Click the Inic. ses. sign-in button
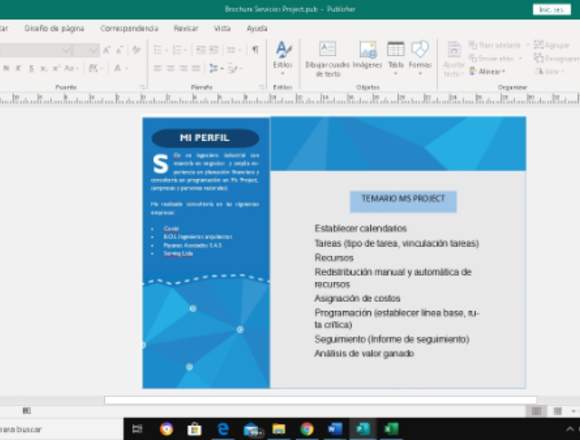Image resolution: width=580 pixels, height=440 pixels. tap(552, 10)
